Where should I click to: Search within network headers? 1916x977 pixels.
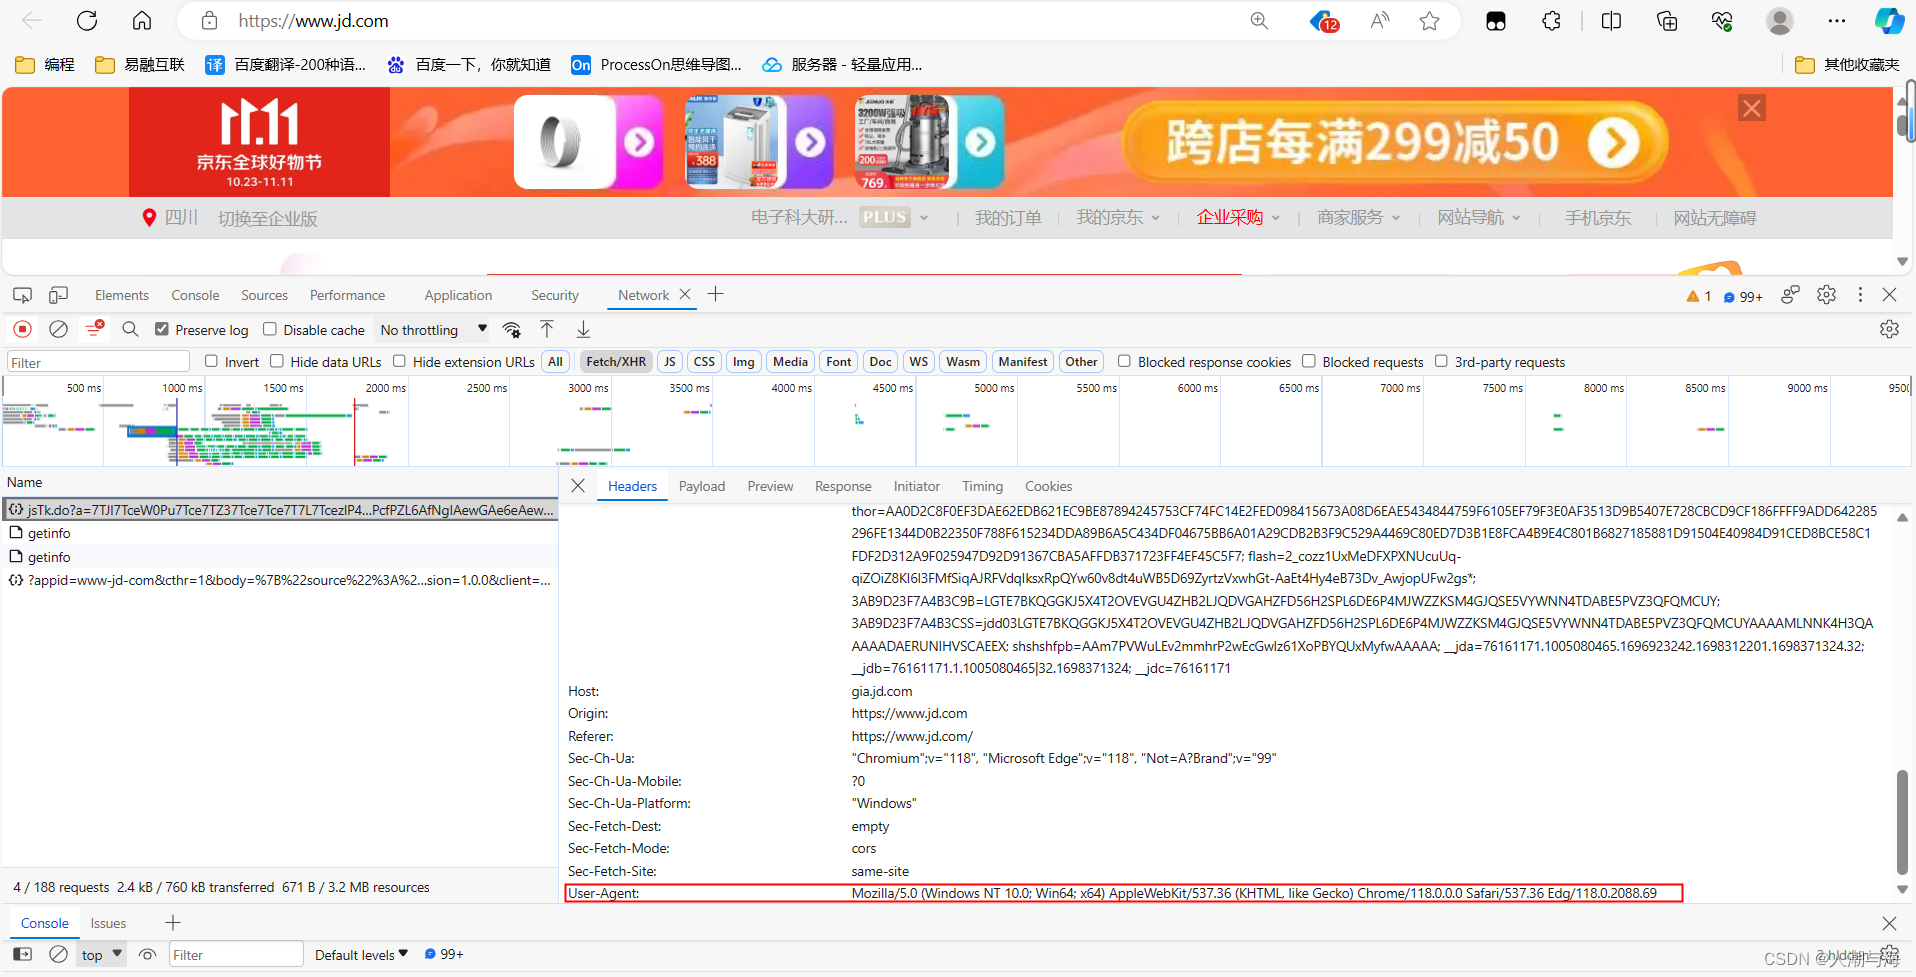(x=130, y=329)
